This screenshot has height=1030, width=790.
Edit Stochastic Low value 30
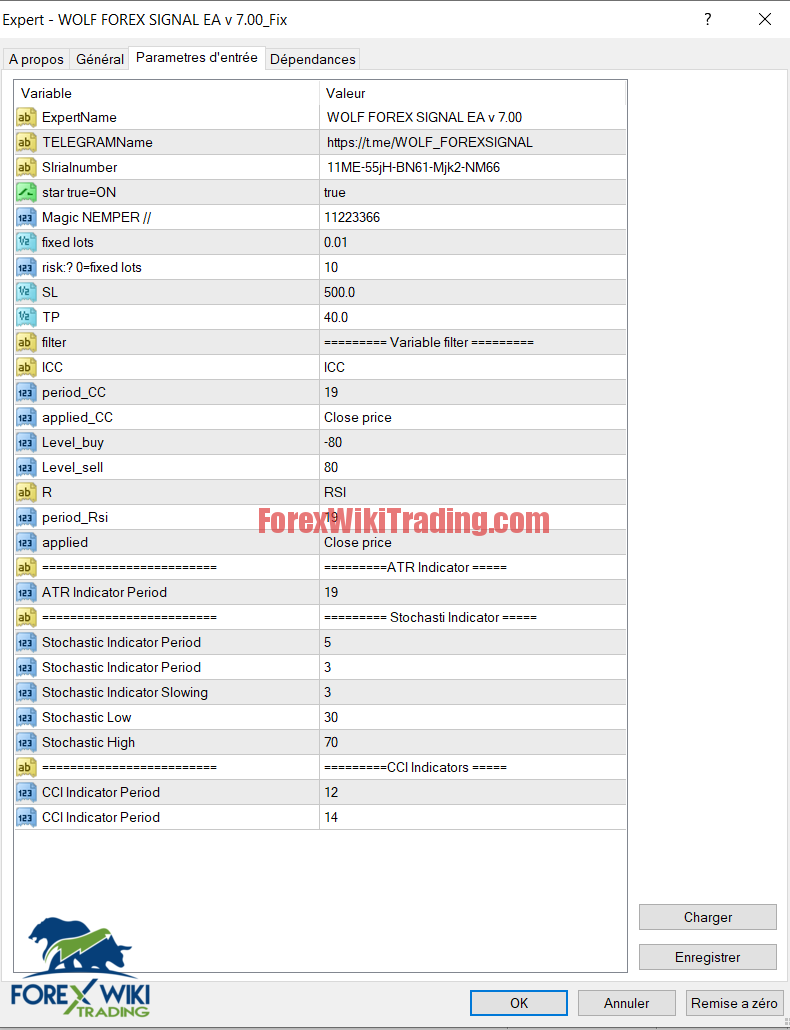click(473, 717)
